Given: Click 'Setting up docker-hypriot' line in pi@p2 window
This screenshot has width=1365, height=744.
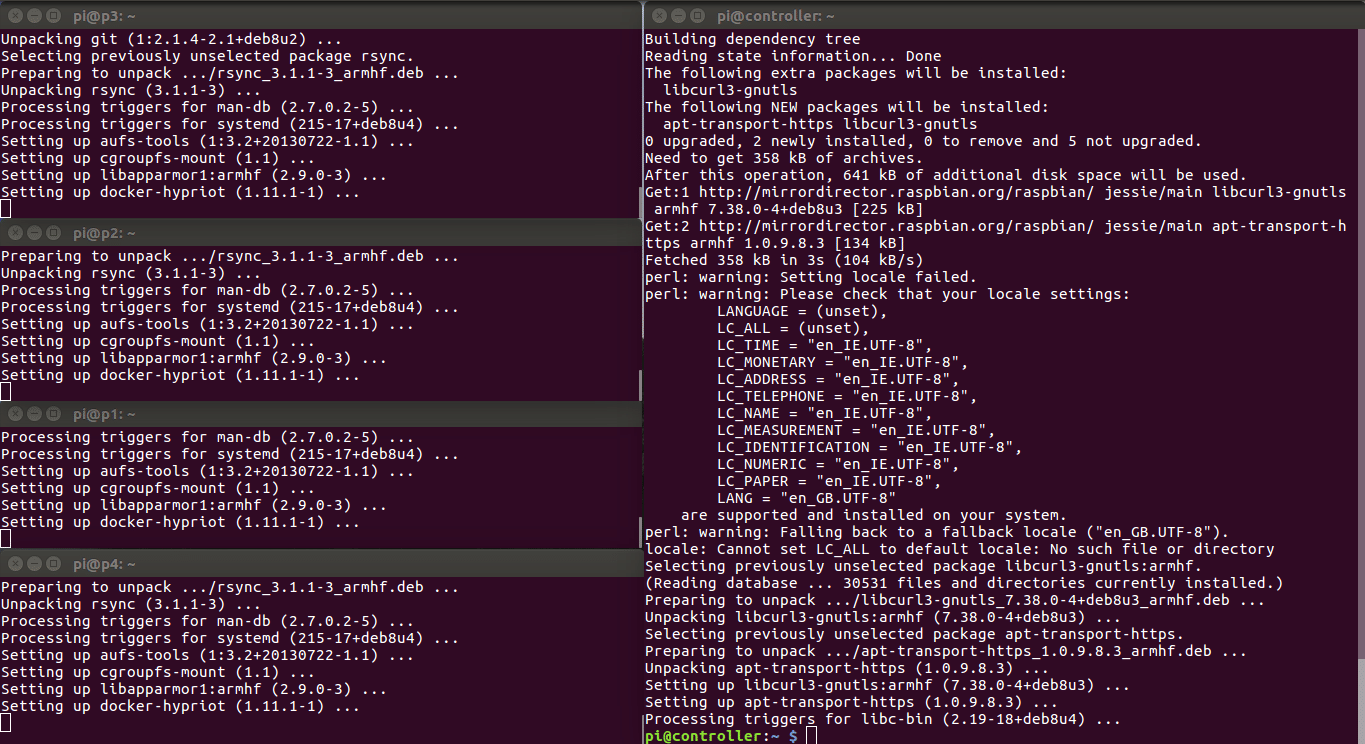Looking at the screenshot, I should [181, 375].
